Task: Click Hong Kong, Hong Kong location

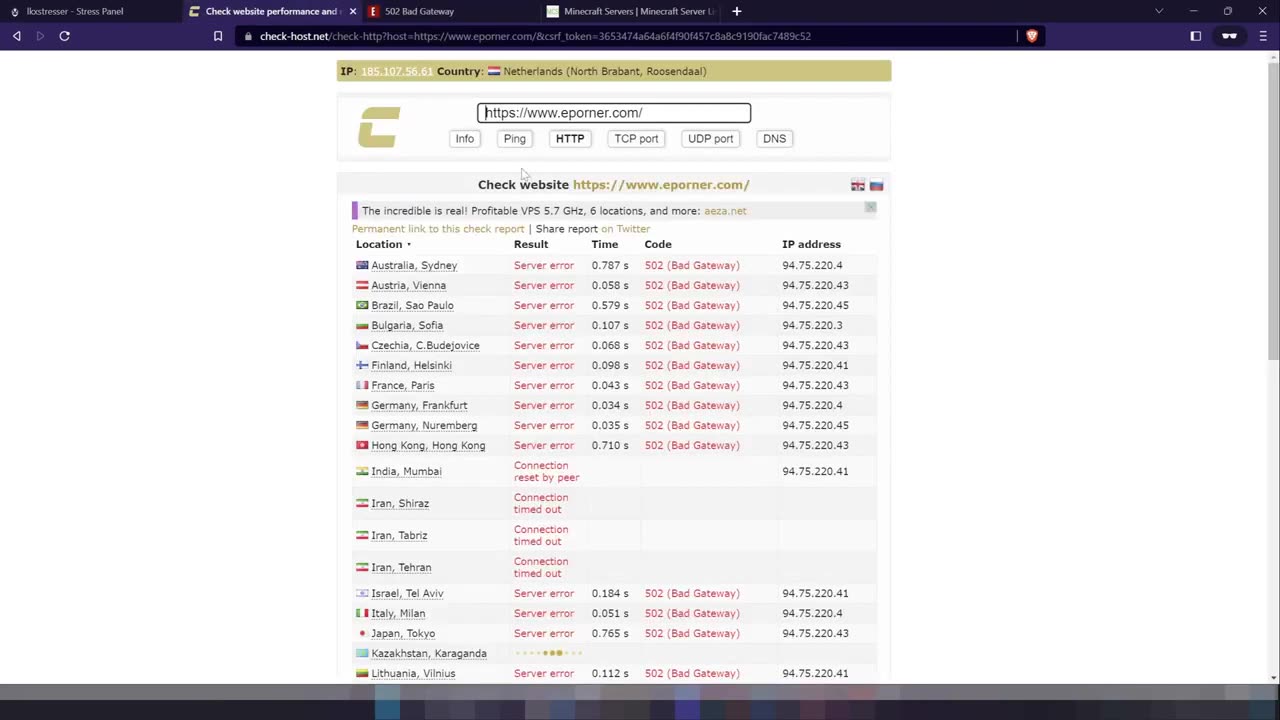Action: click(x=428, y=445)
